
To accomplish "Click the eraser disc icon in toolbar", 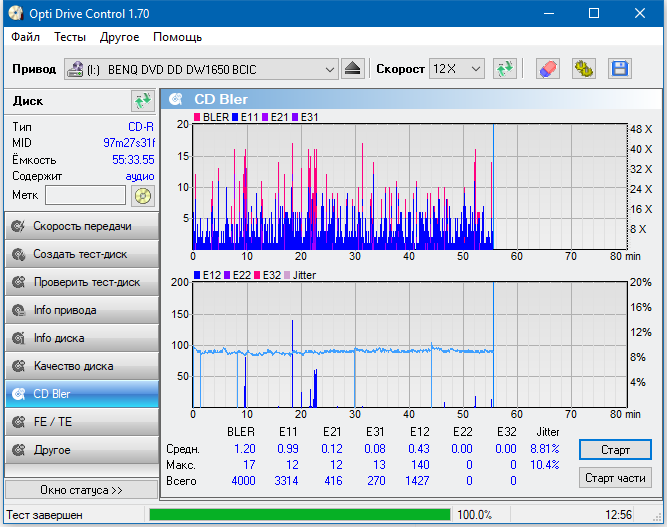I will click(x=547, y=69).
